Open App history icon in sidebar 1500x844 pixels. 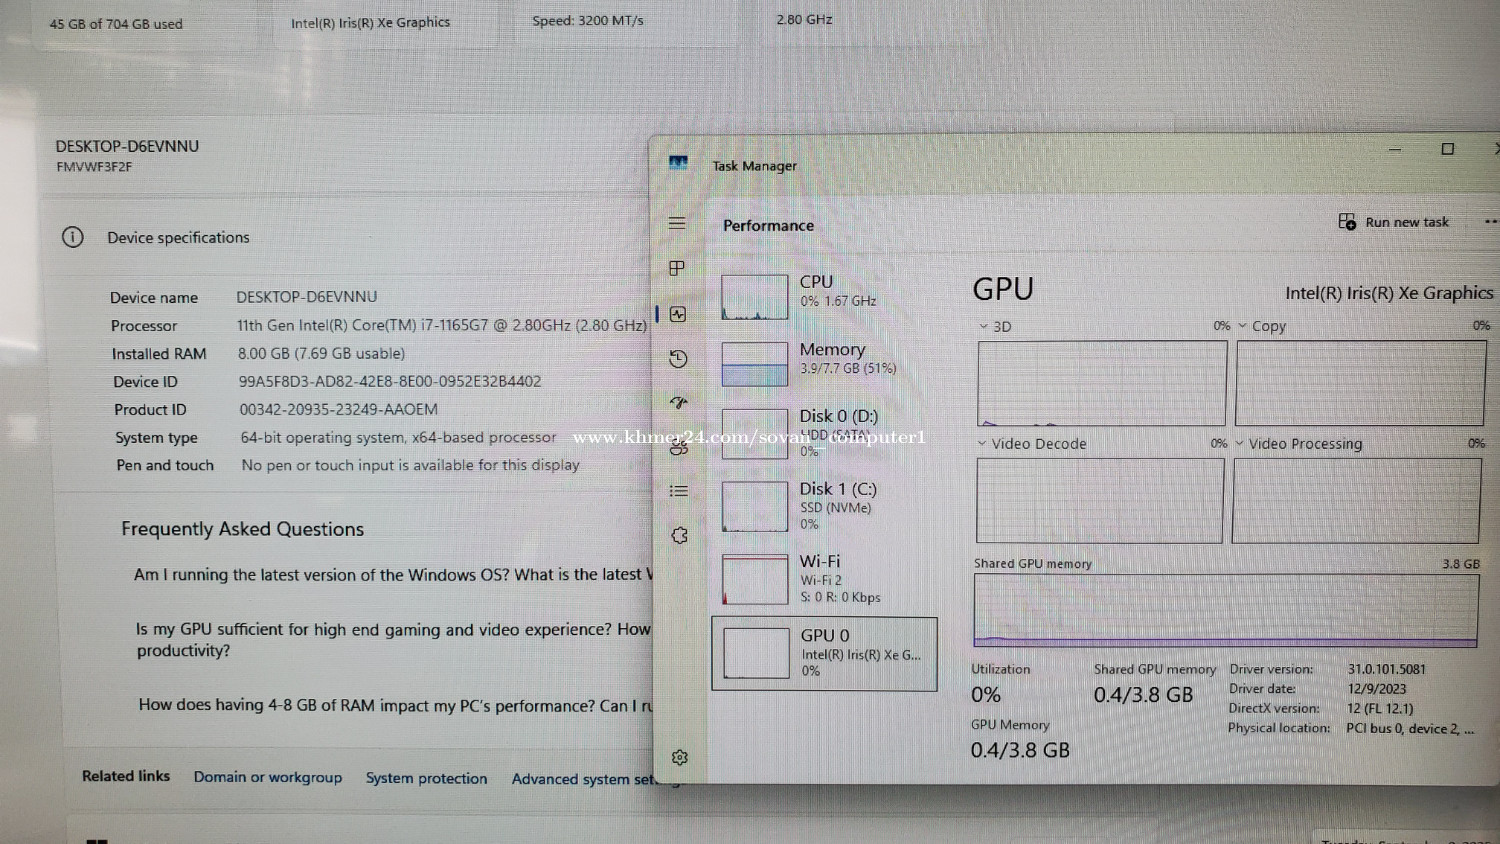point(678,359)
